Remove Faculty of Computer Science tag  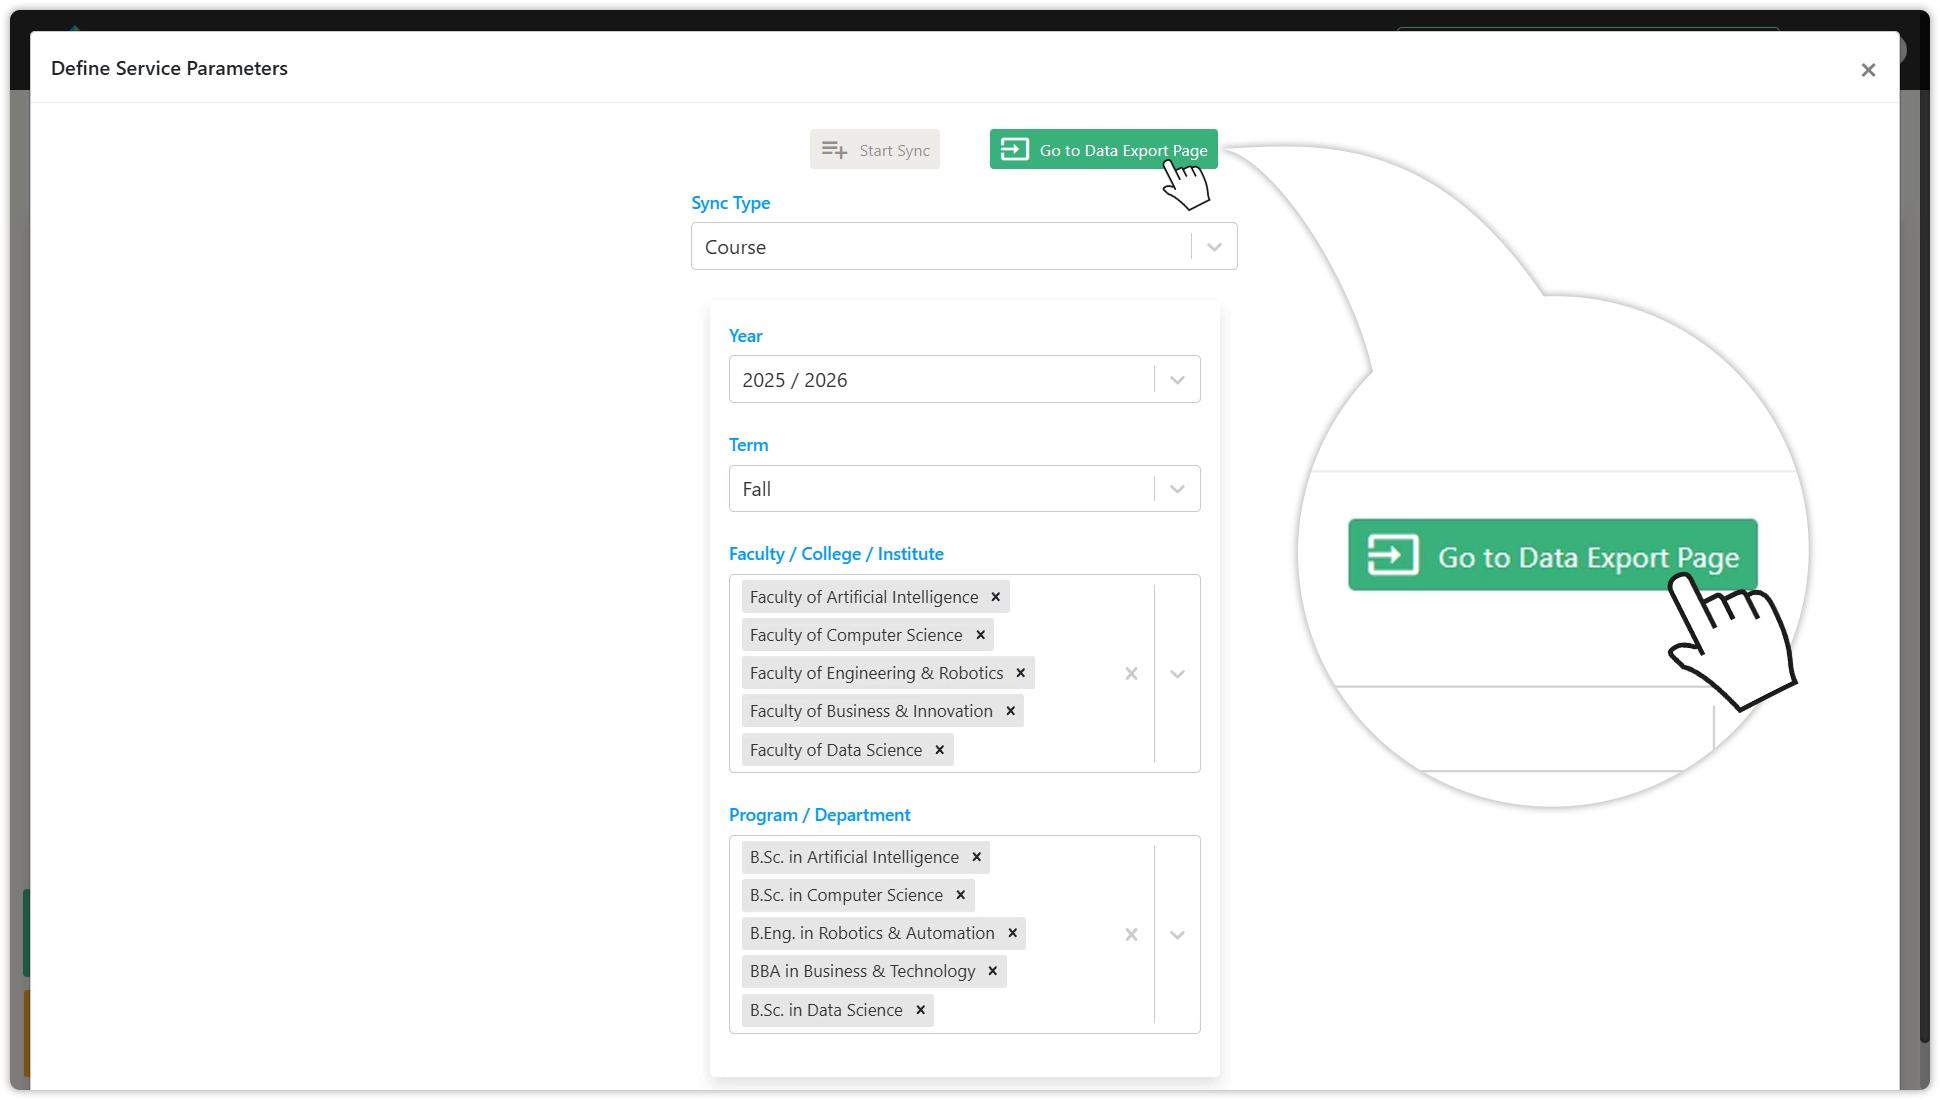pos(980,635)
